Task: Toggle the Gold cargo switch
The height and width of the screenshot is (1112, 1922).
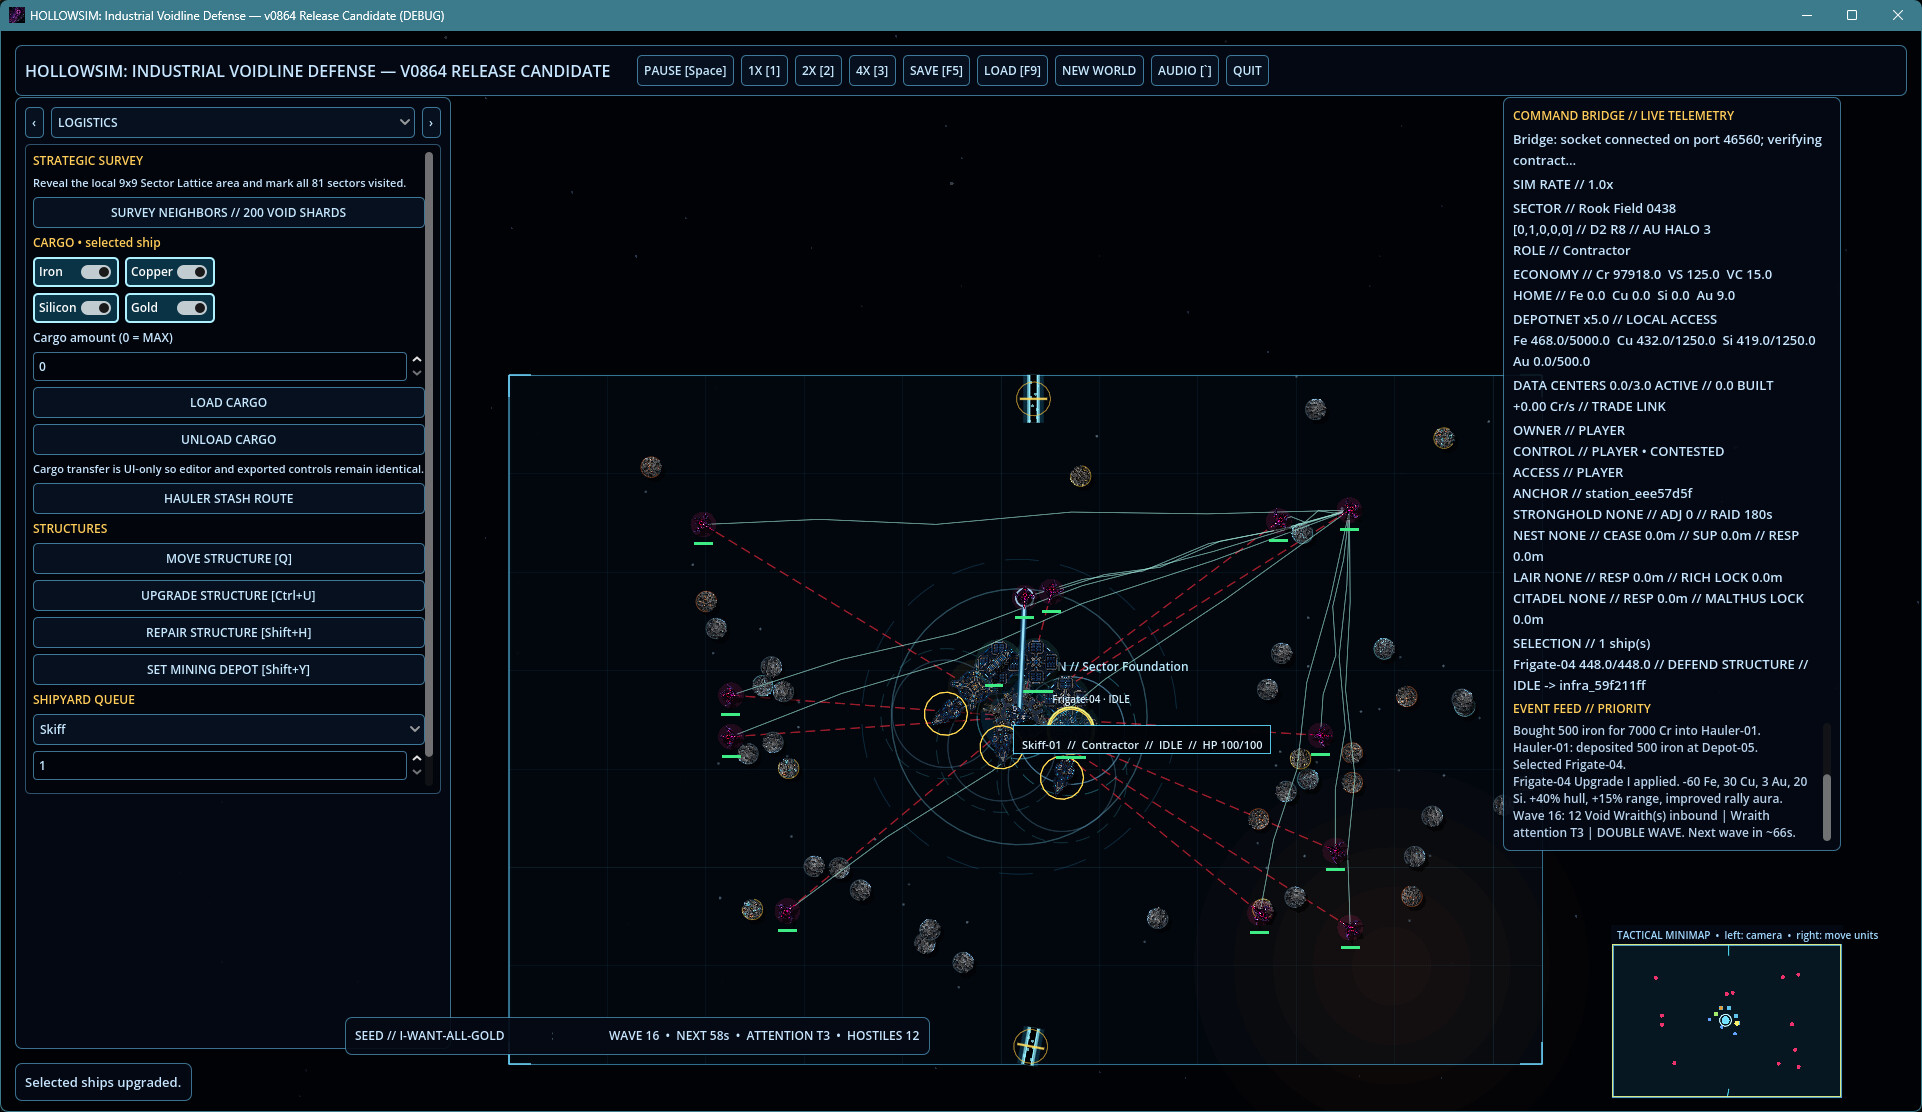Action: [x=192, y=308]
